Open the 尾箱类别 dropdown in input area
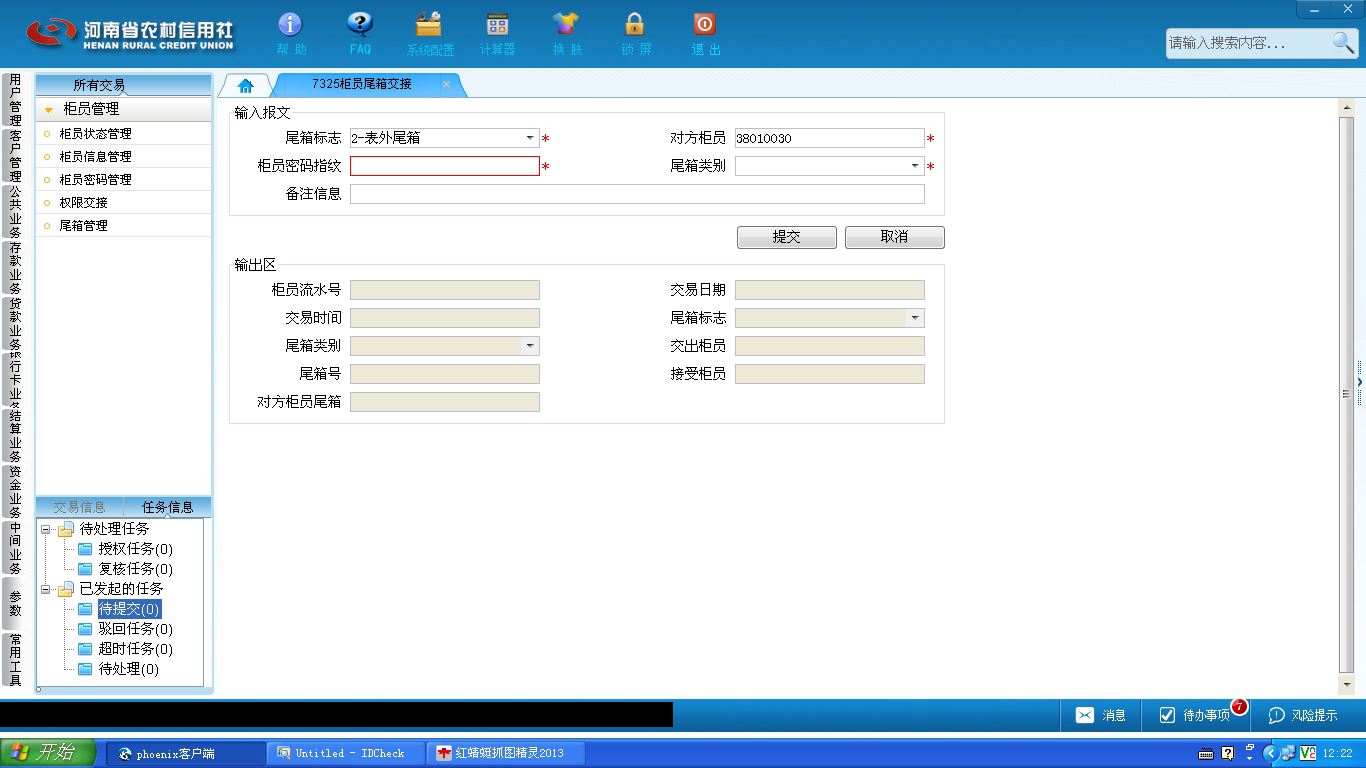 [x=915, y=166]
